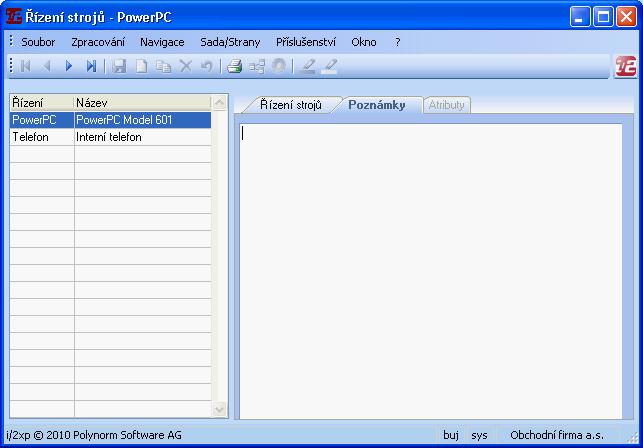Click the menu bar drag handle dots
643x448 pixels.
point(11,41)
